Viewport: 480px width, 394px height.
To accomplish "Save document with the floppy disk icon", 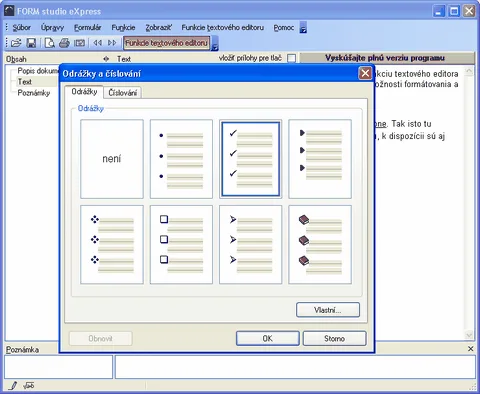I will (x=31, y=43).
